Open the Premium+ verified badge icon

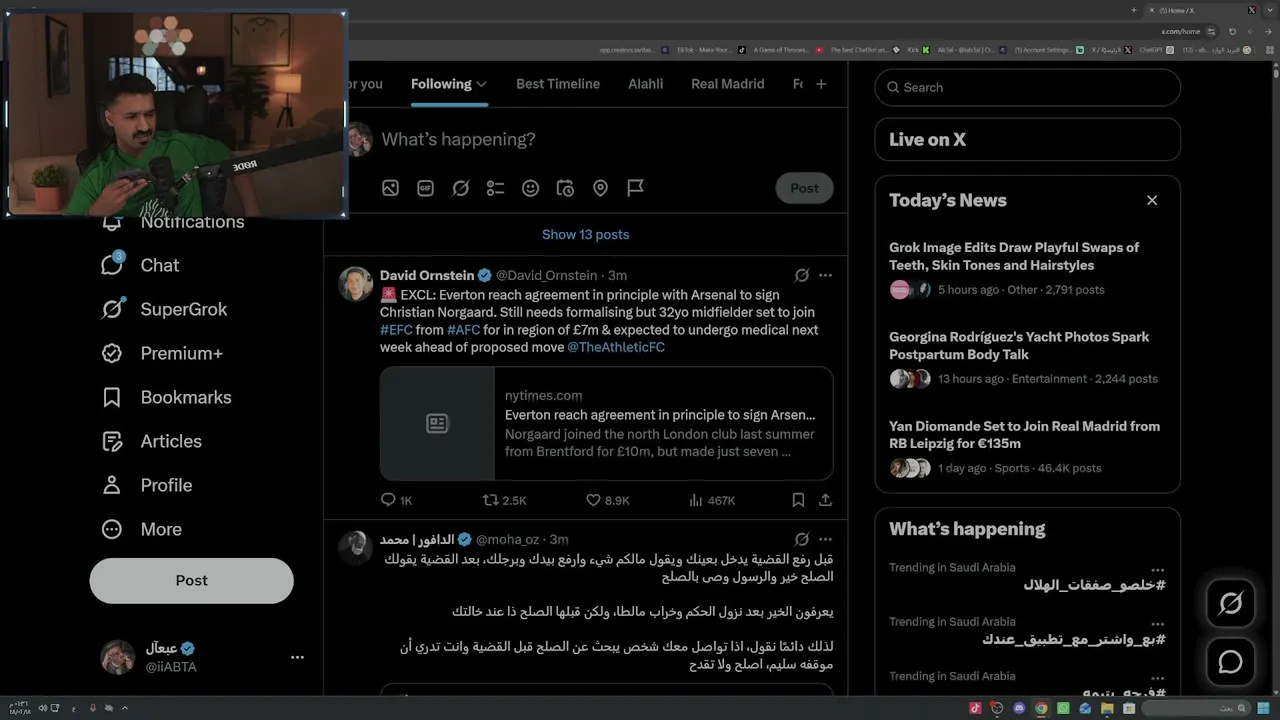112,353
